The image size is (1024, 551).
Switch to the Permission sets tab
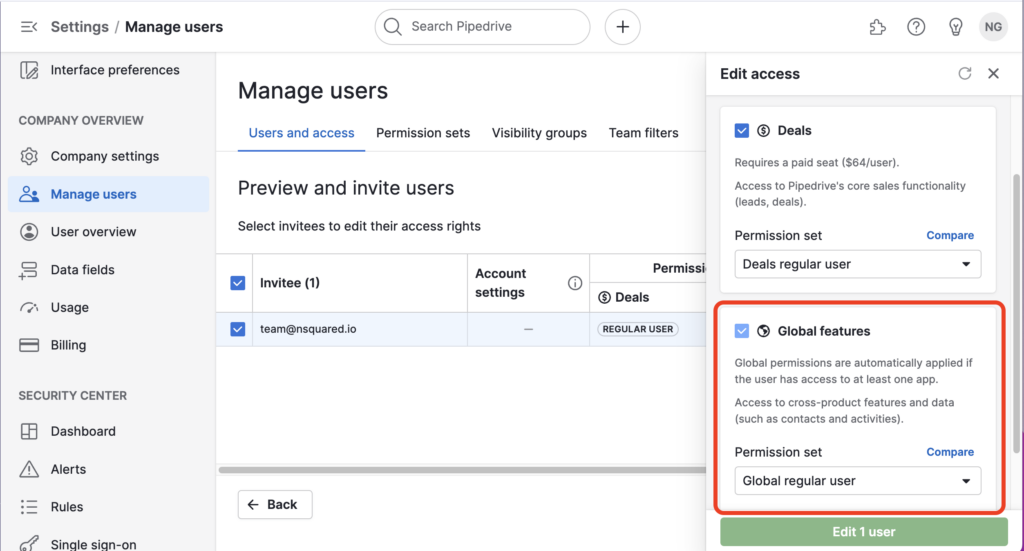423,133
